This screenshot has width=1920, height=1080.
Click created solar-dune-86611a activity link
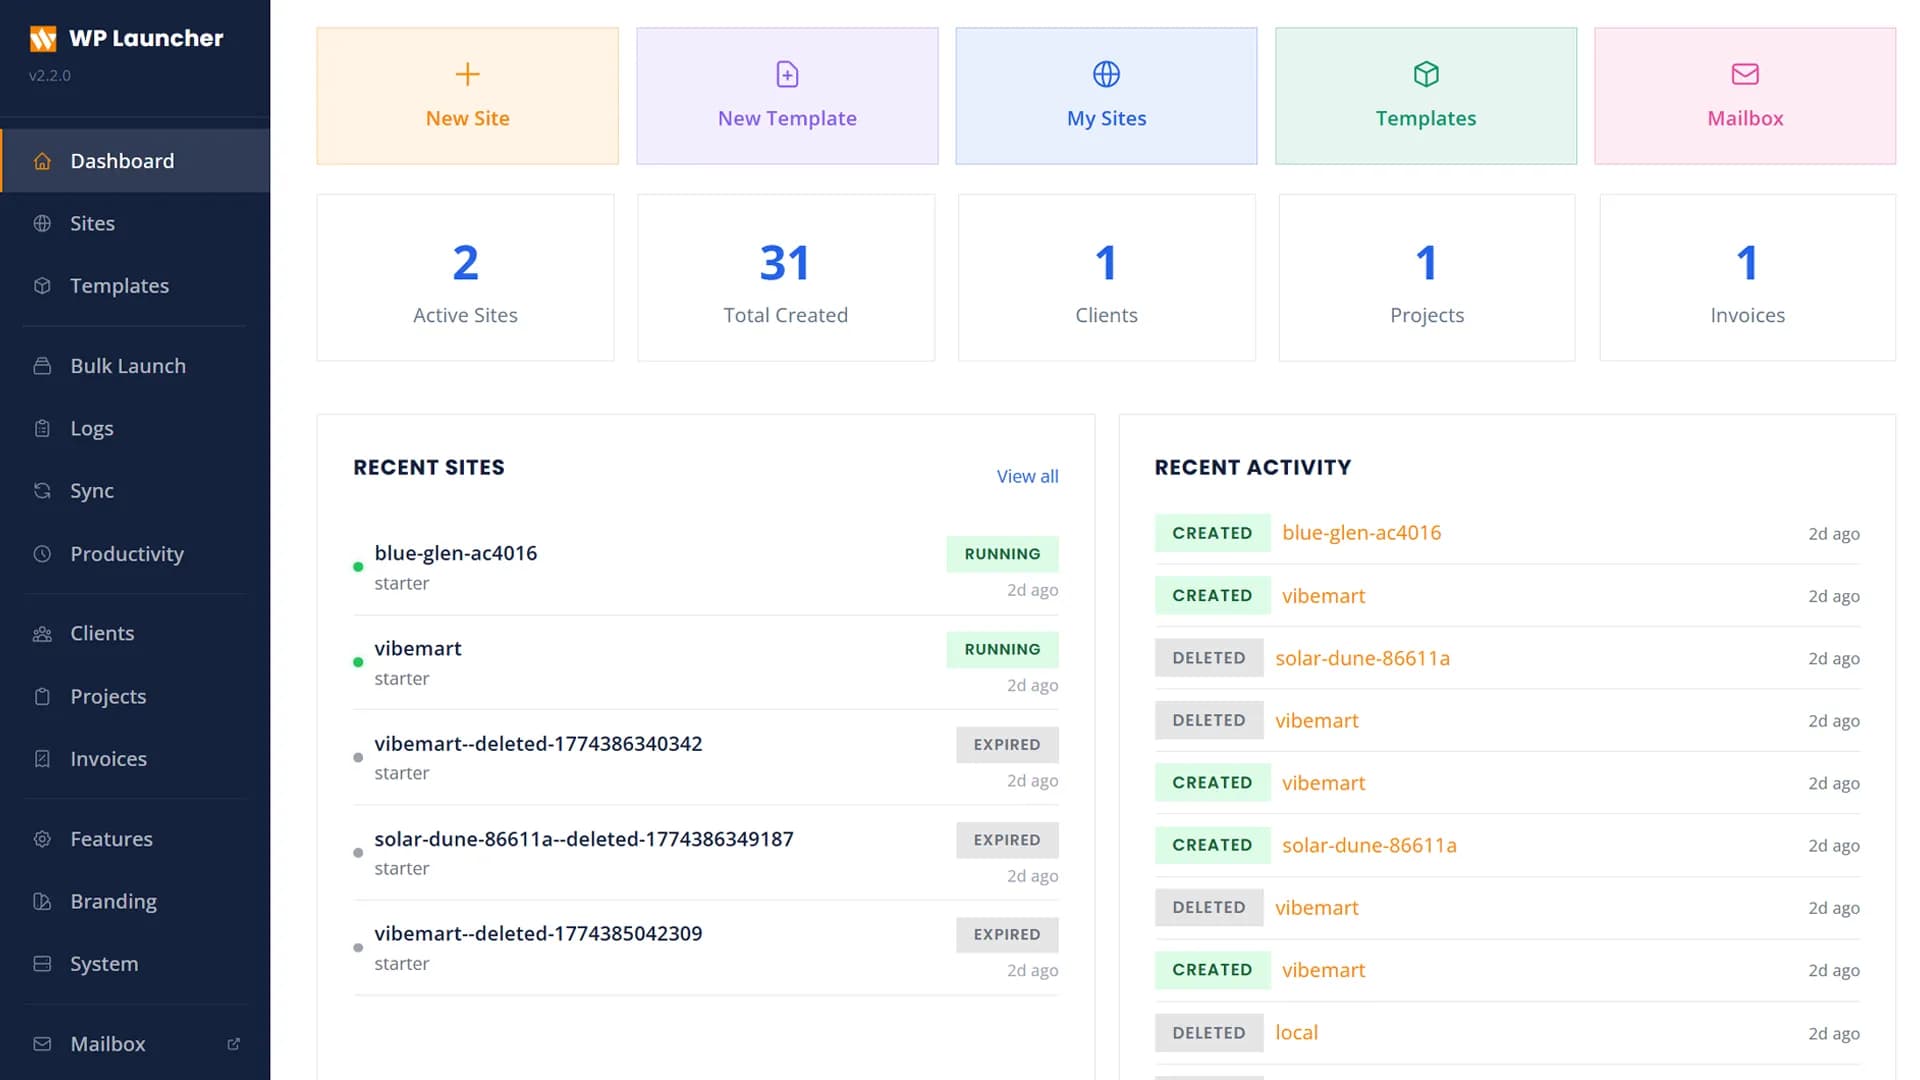[x=1369, y=845]
